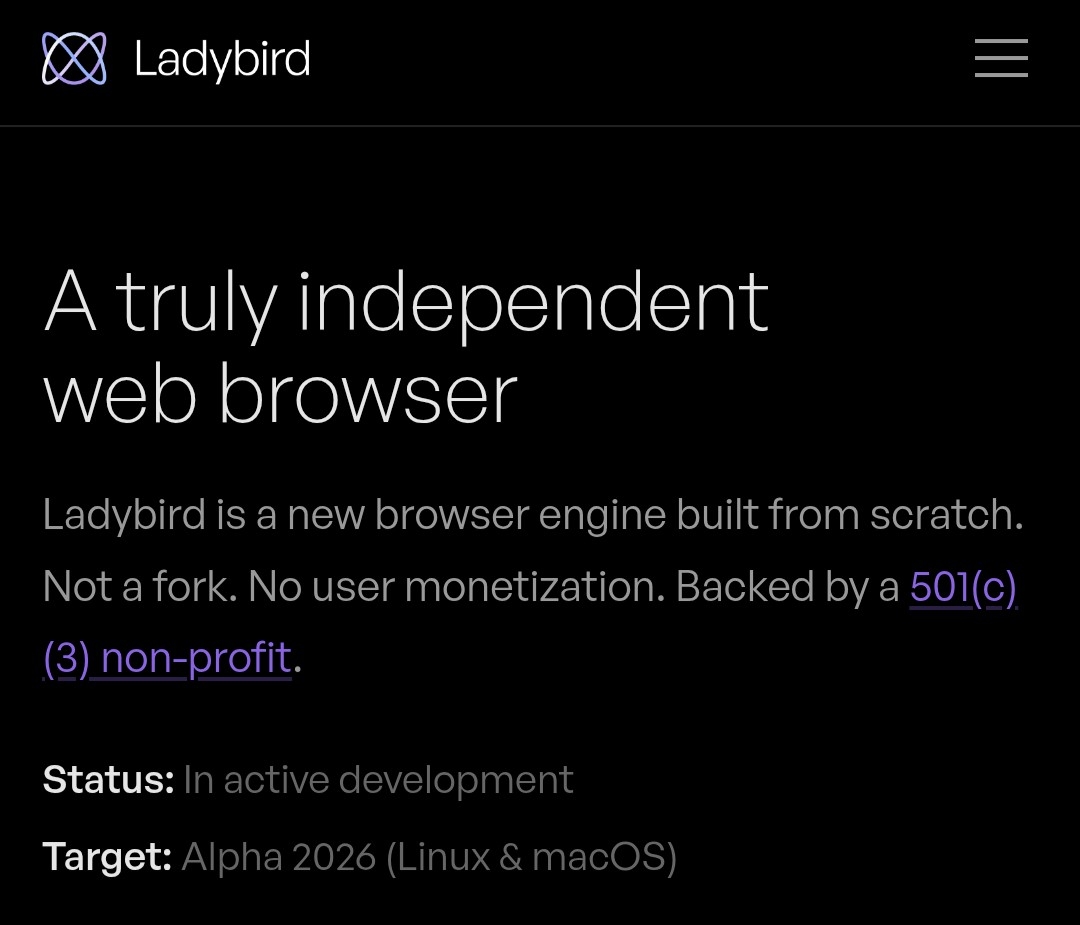This screenshot has height=925, width=1080.
Task: Click the "Target:" label
Action: click(x=107, y=858)
